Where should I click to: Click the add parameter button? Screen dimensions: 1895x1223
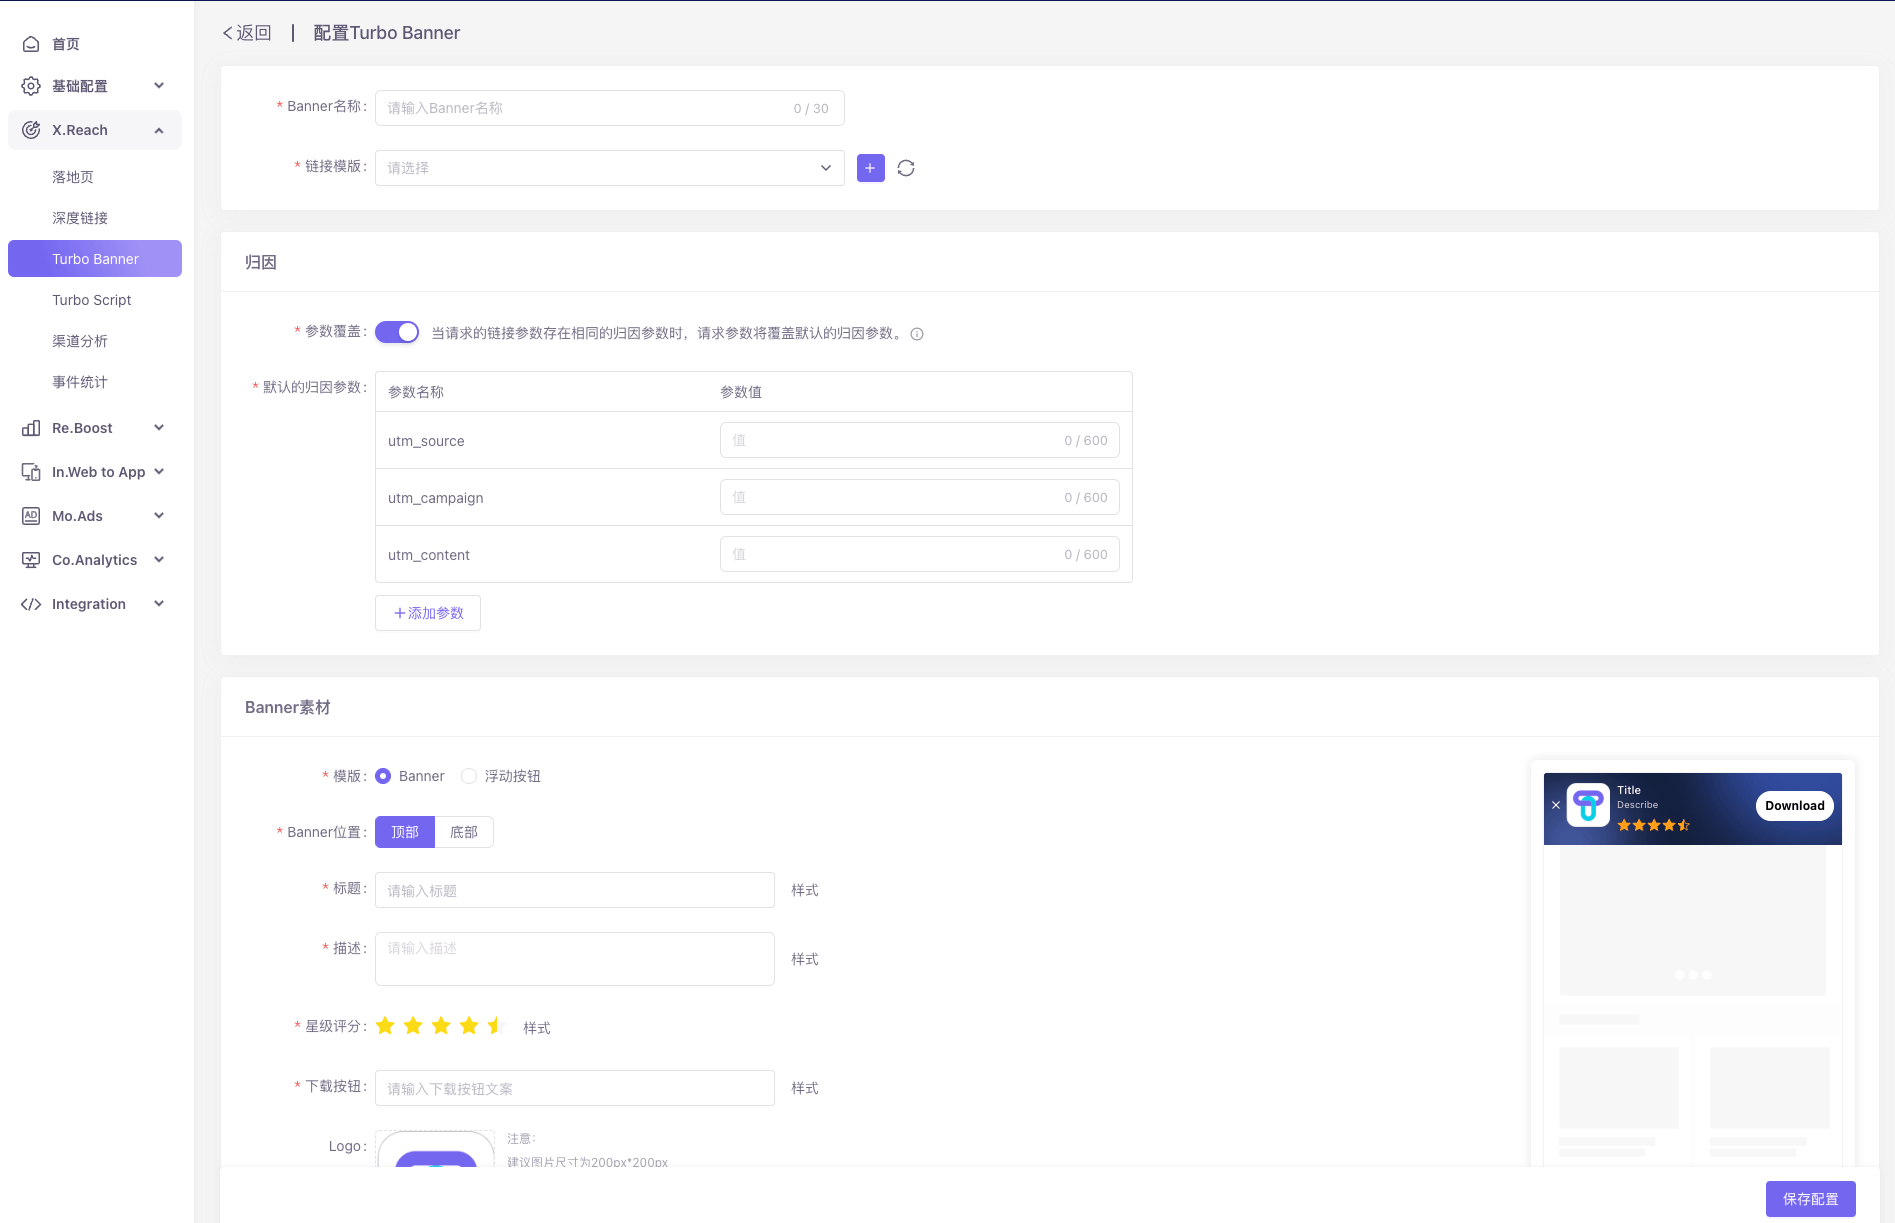point(428,613)
